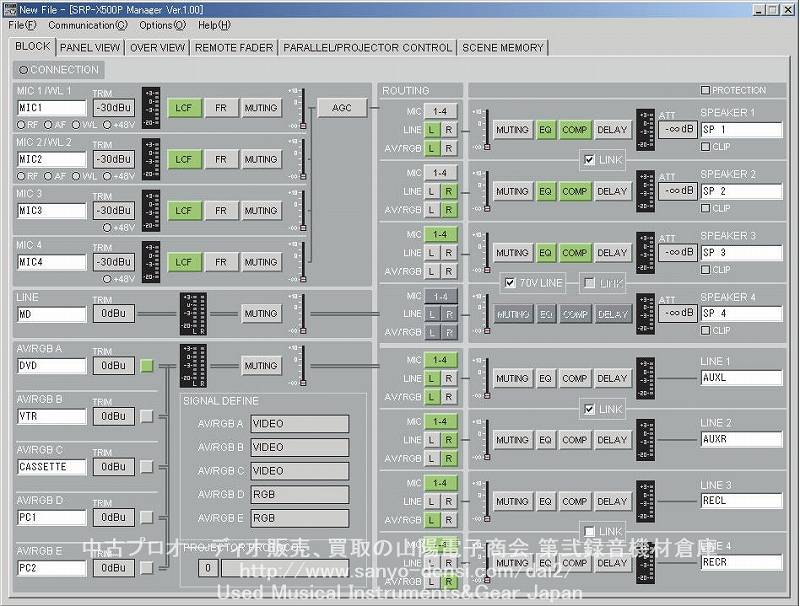Viewport: 800px width, 606px height.
Task: Open the AV/RGB E signal define box
Action: tap(300, 518)
